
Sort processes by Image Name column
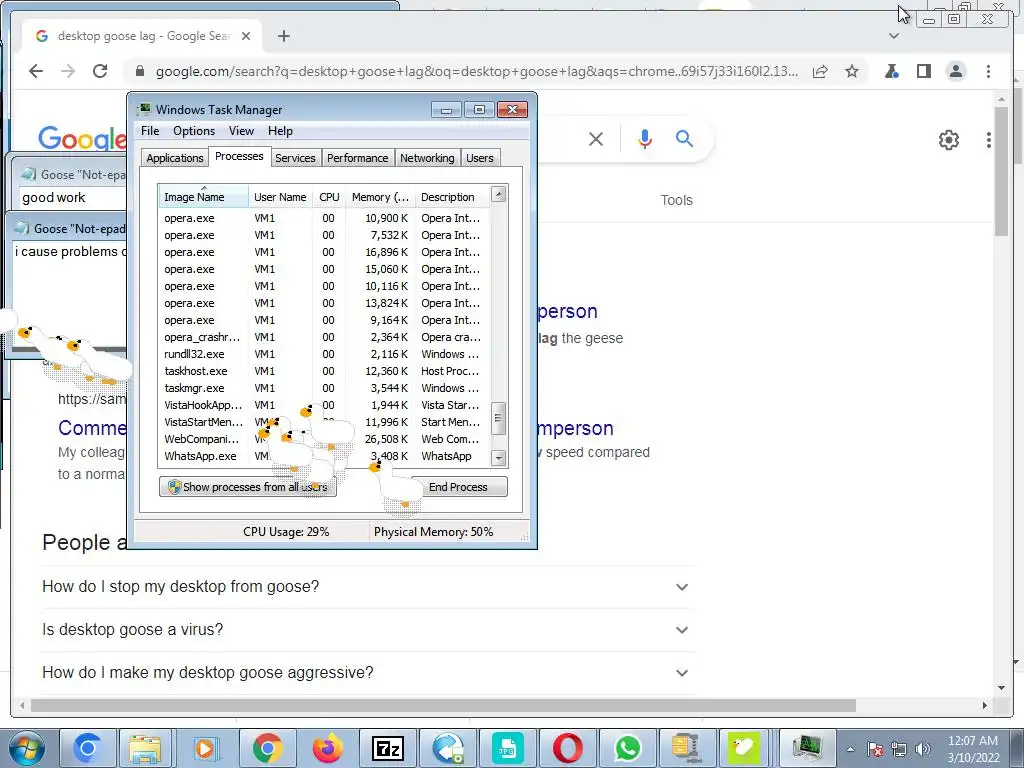pos(203,197)
